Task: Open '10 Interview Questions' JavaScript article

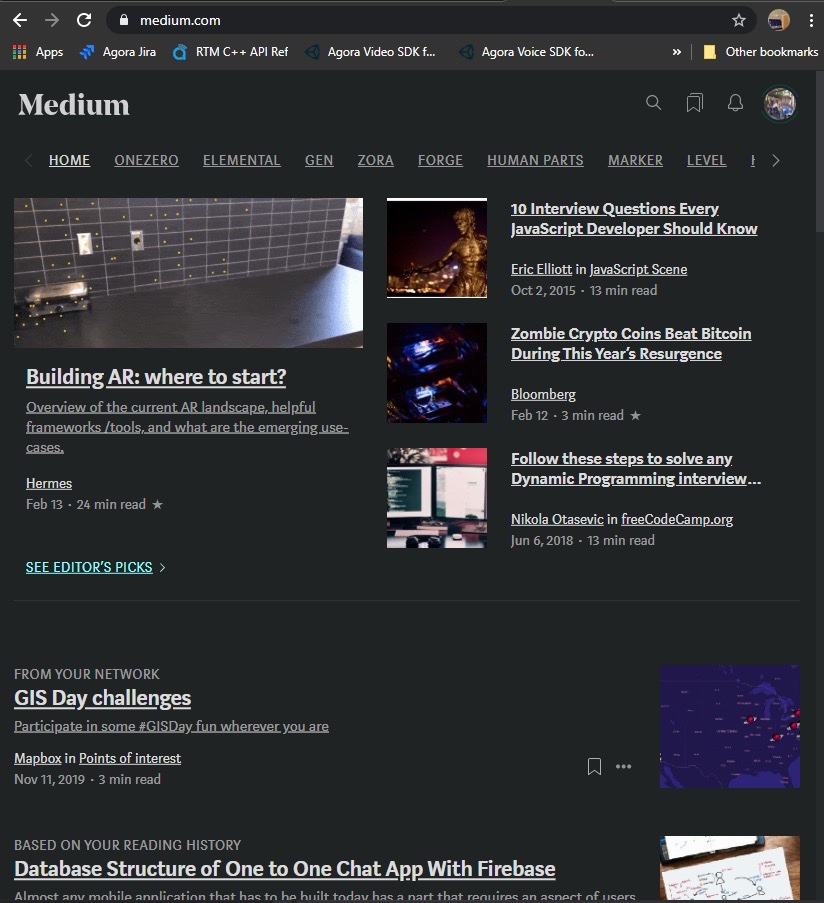Action: [x=634, y=218]
